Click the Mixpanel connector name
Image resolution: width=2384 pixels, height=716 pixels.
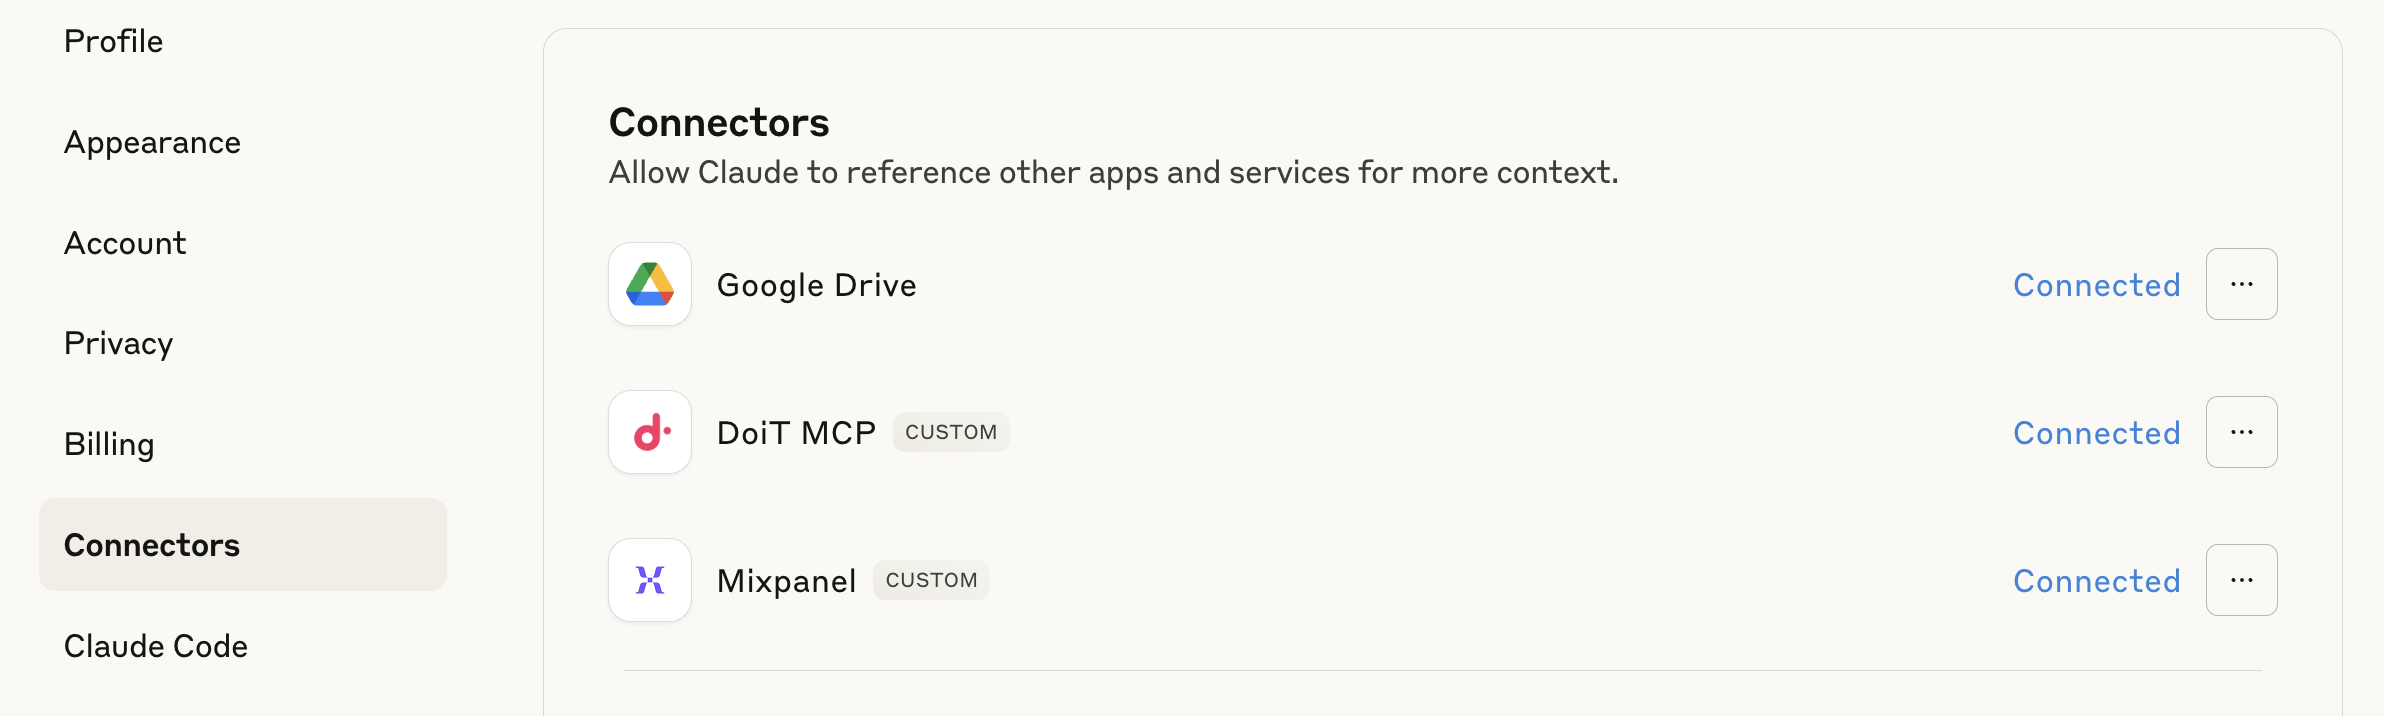point(786,582)
